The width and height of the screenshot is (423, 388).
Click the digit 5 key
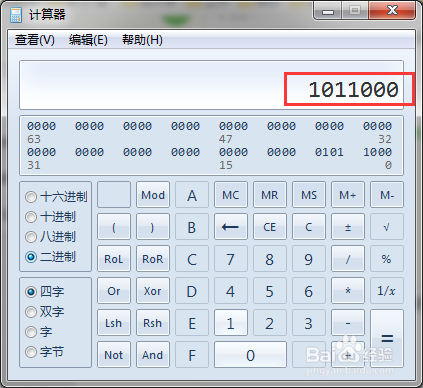270,291
